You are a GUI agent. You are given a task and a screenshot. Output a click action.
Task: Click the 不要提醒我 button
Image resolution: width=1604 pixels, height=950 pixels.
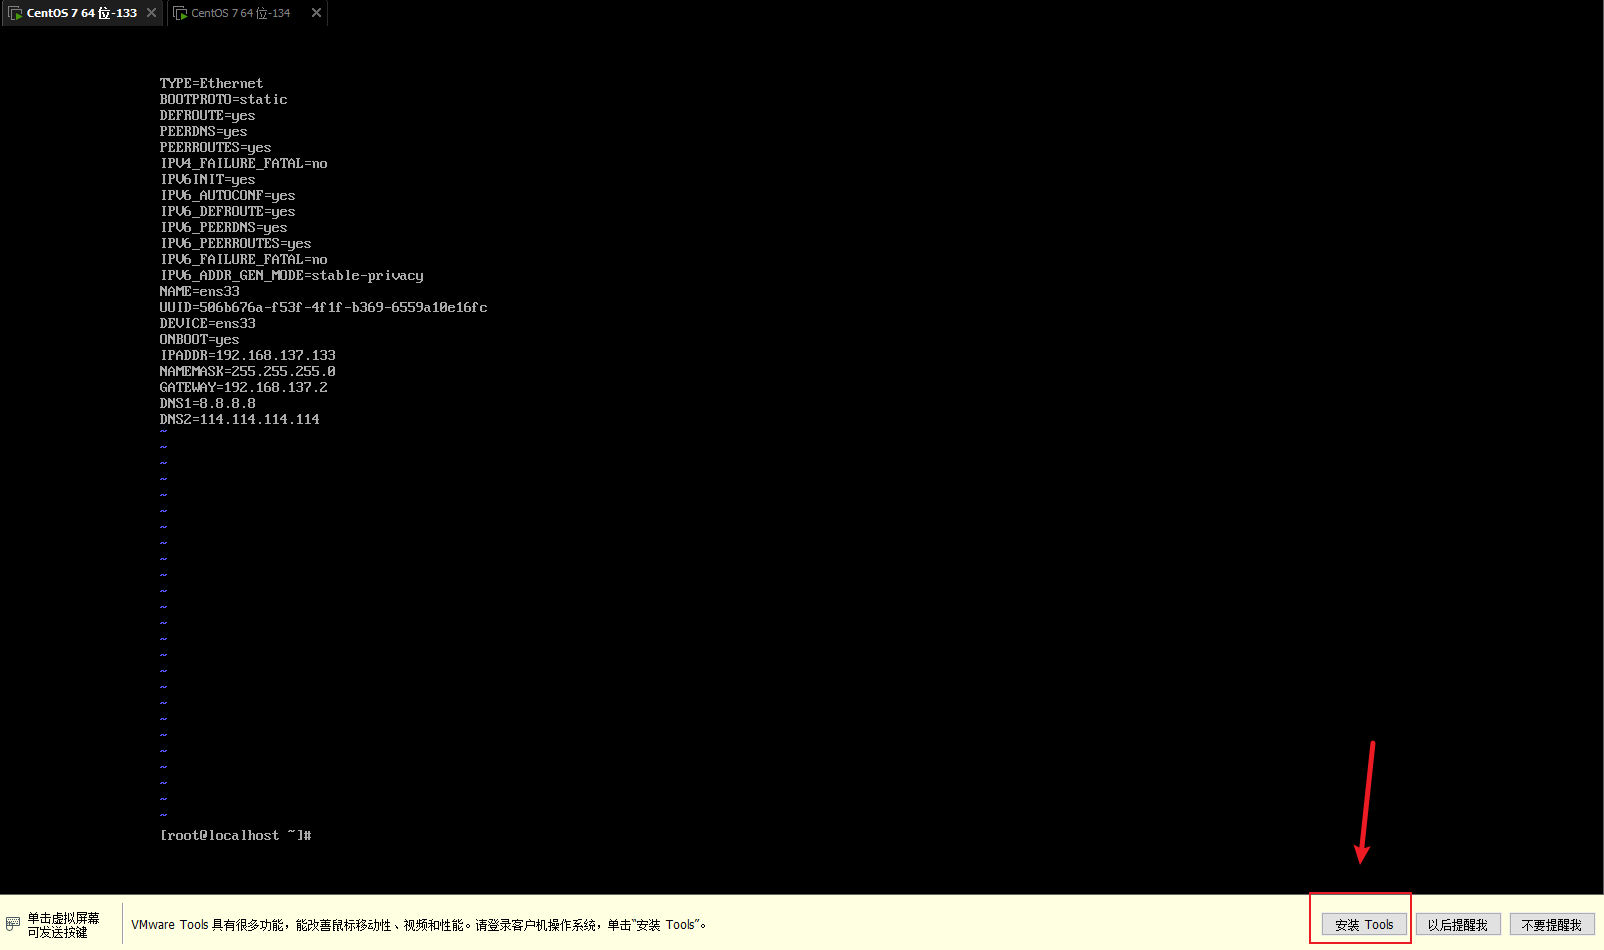tap(1551, 925)
